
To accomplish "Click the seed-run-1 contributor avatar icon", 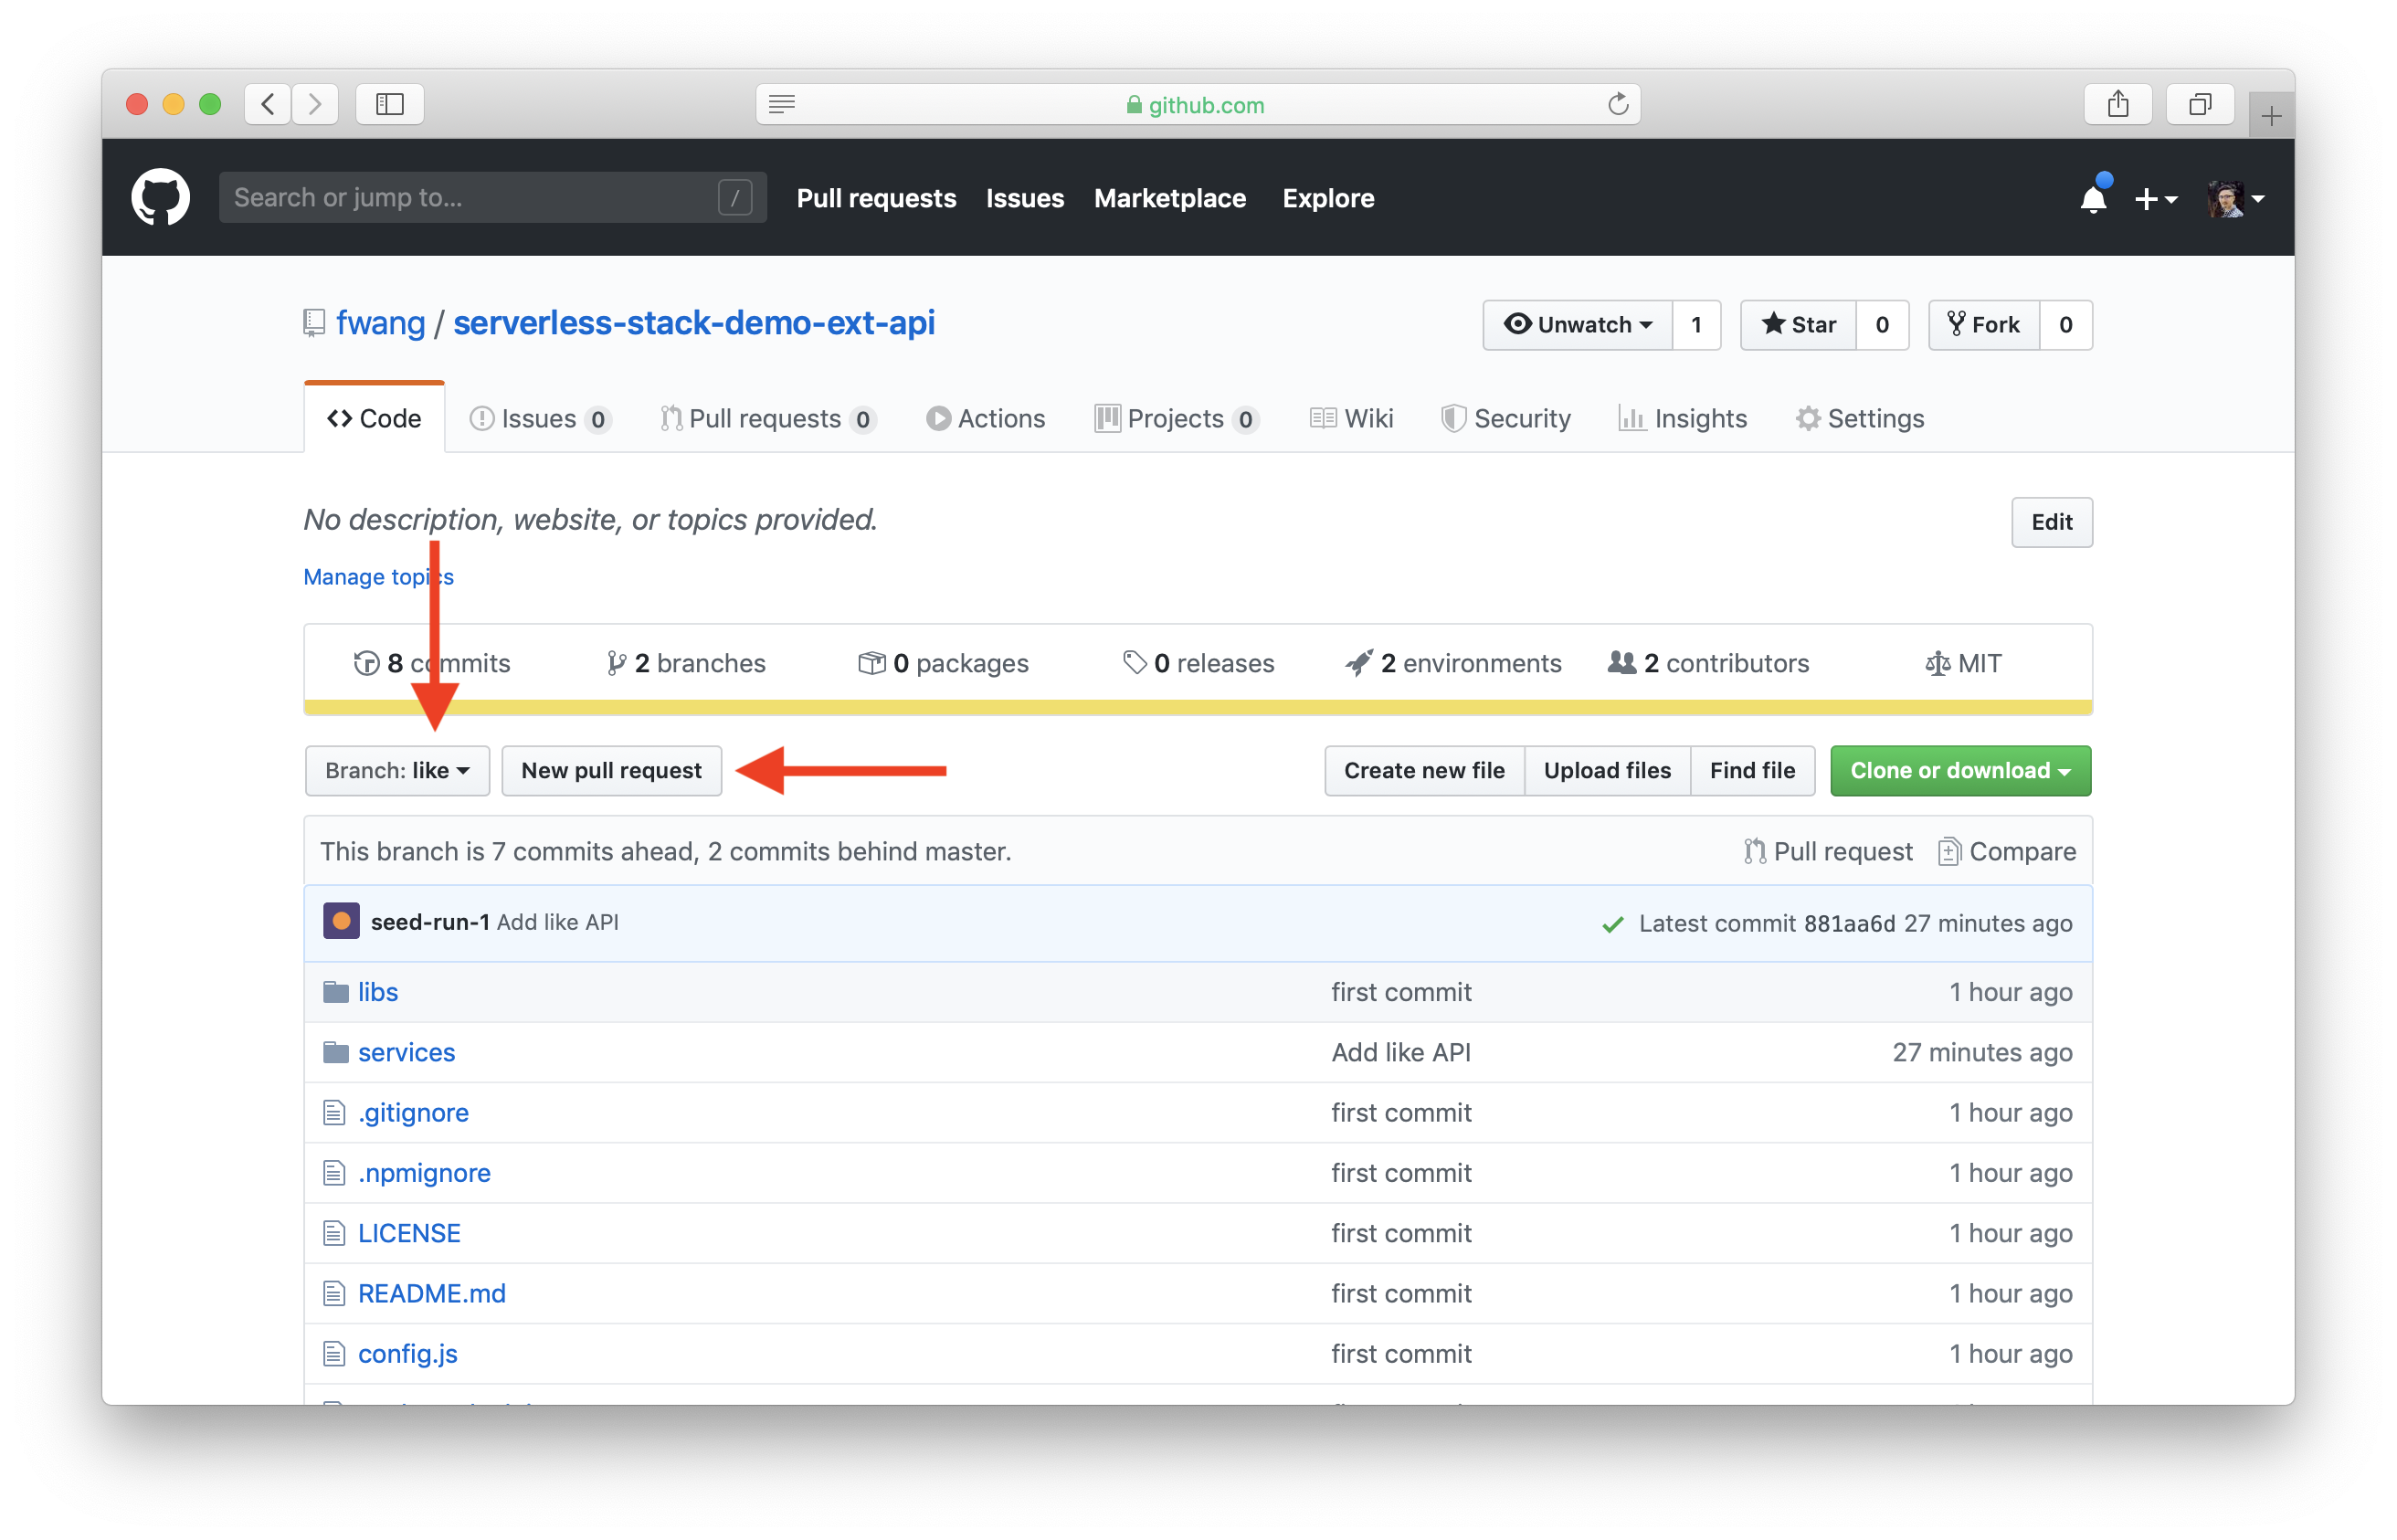I will tap(343, 920).
